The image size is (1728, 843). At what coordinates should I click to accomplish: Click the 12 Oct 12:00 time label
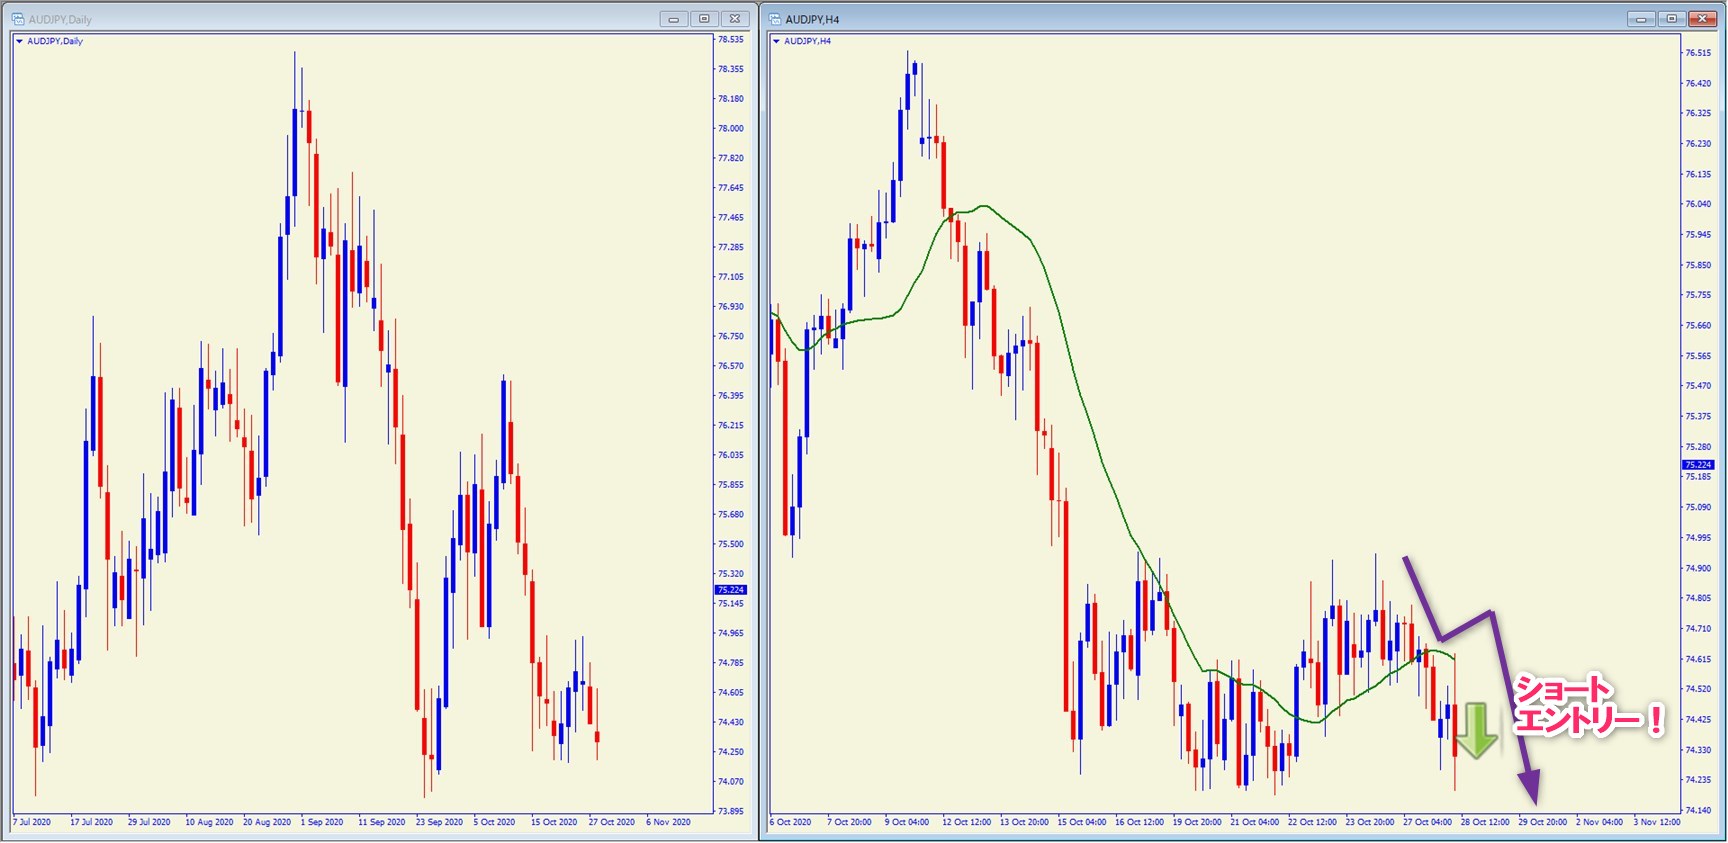coord(967,822)
